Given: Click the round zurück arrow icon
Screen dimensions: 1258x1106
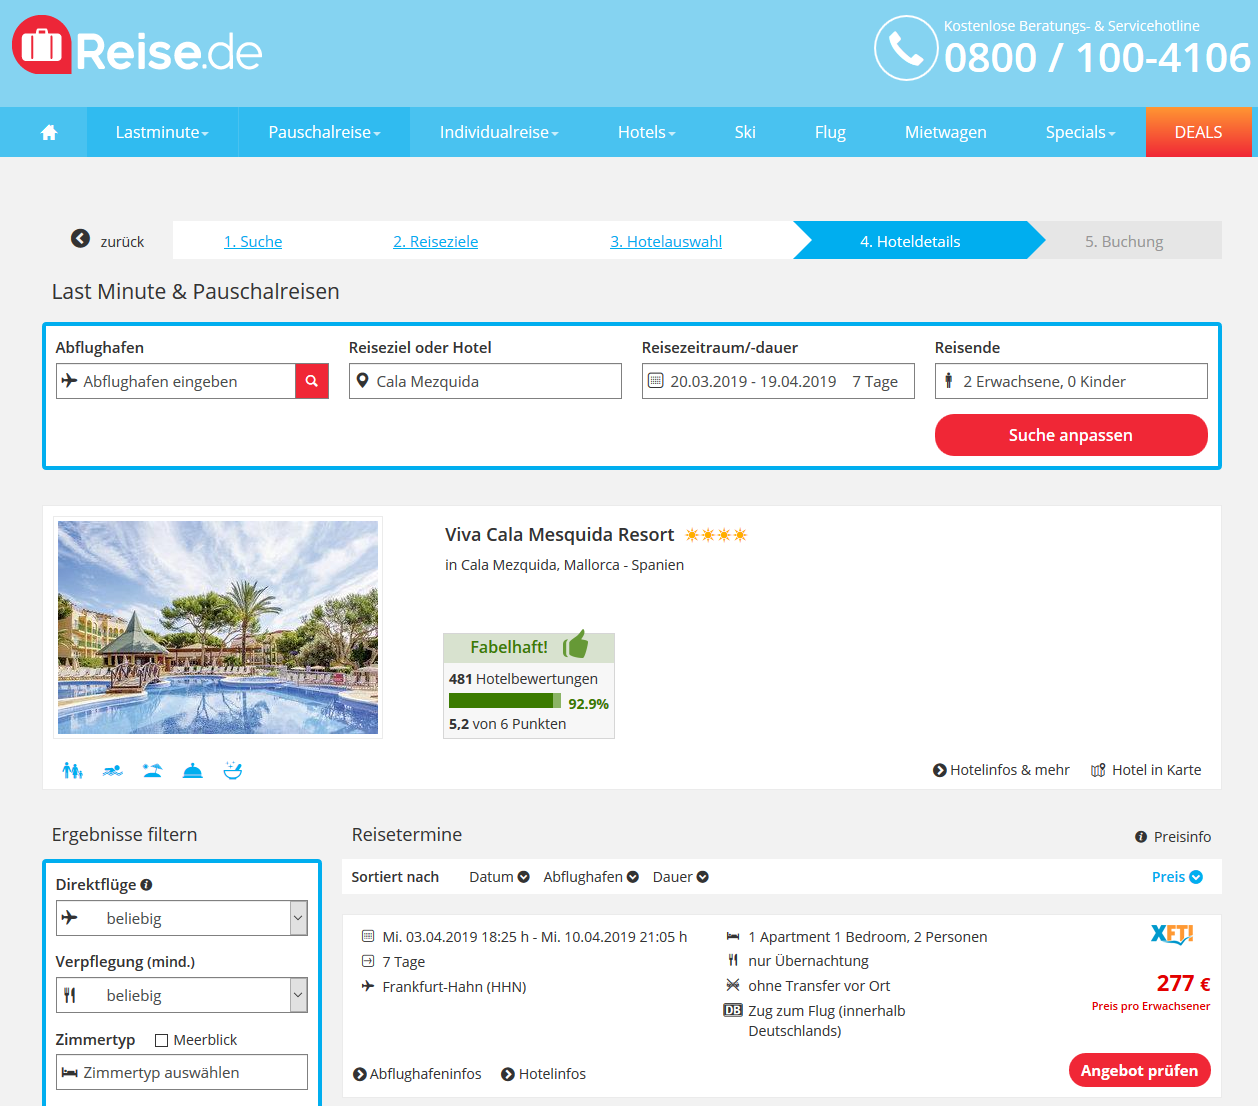Looking at the screenshot, I should (80, 239).
